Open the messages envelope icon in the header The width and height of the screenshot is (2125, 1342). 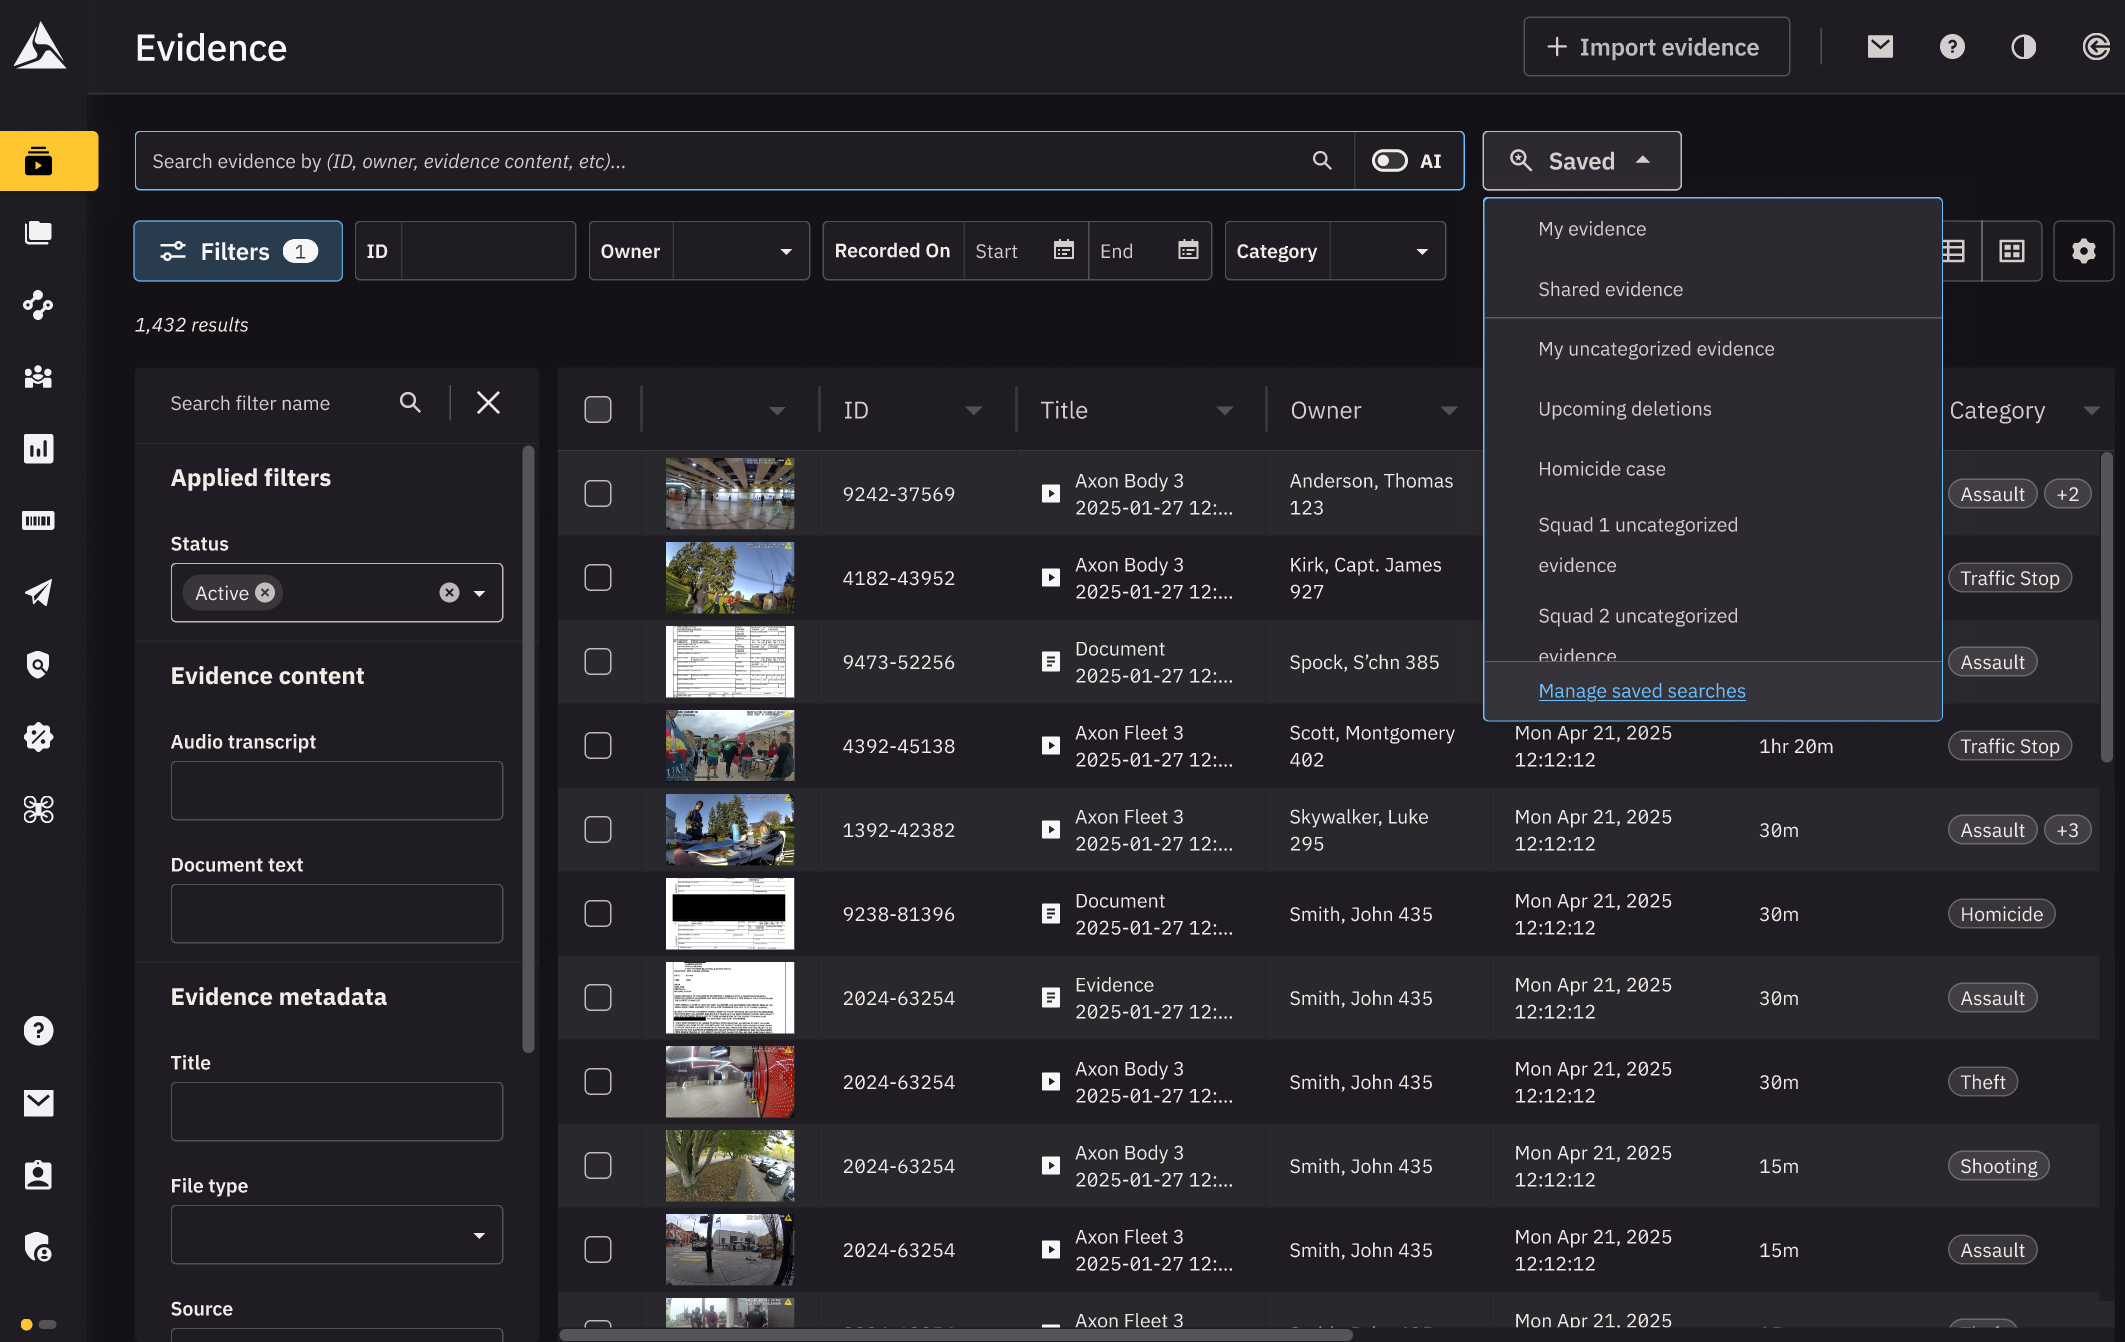coord(1879,46)
